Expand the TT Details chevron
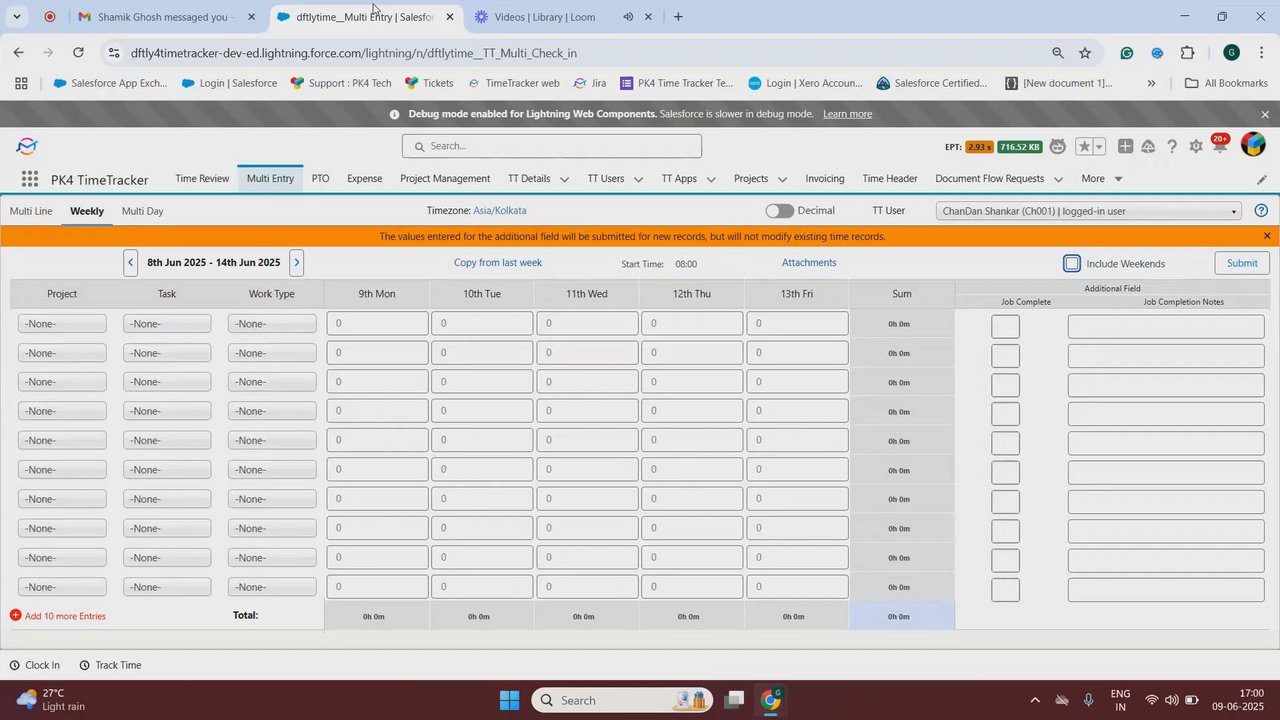Viewport: 1280px width, 720px height. [564, 180]
